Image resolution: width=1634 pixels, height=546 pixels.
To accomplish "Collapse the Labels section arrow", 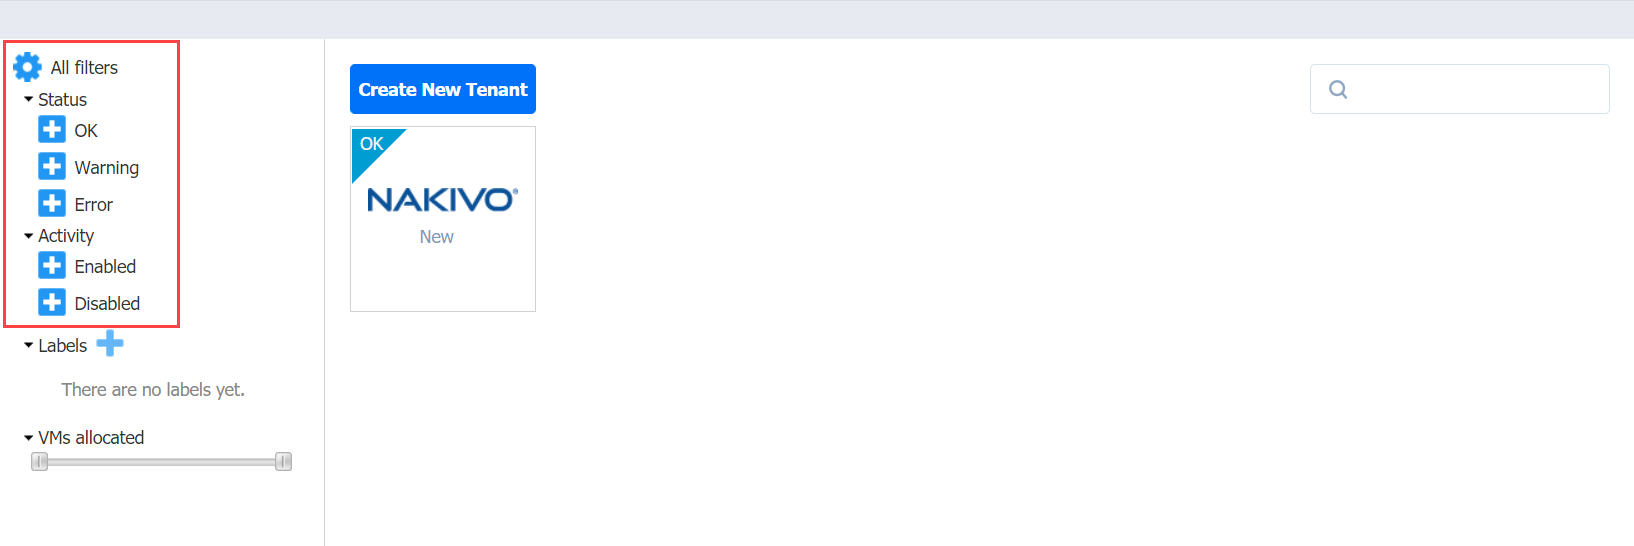I will [29, 345].
